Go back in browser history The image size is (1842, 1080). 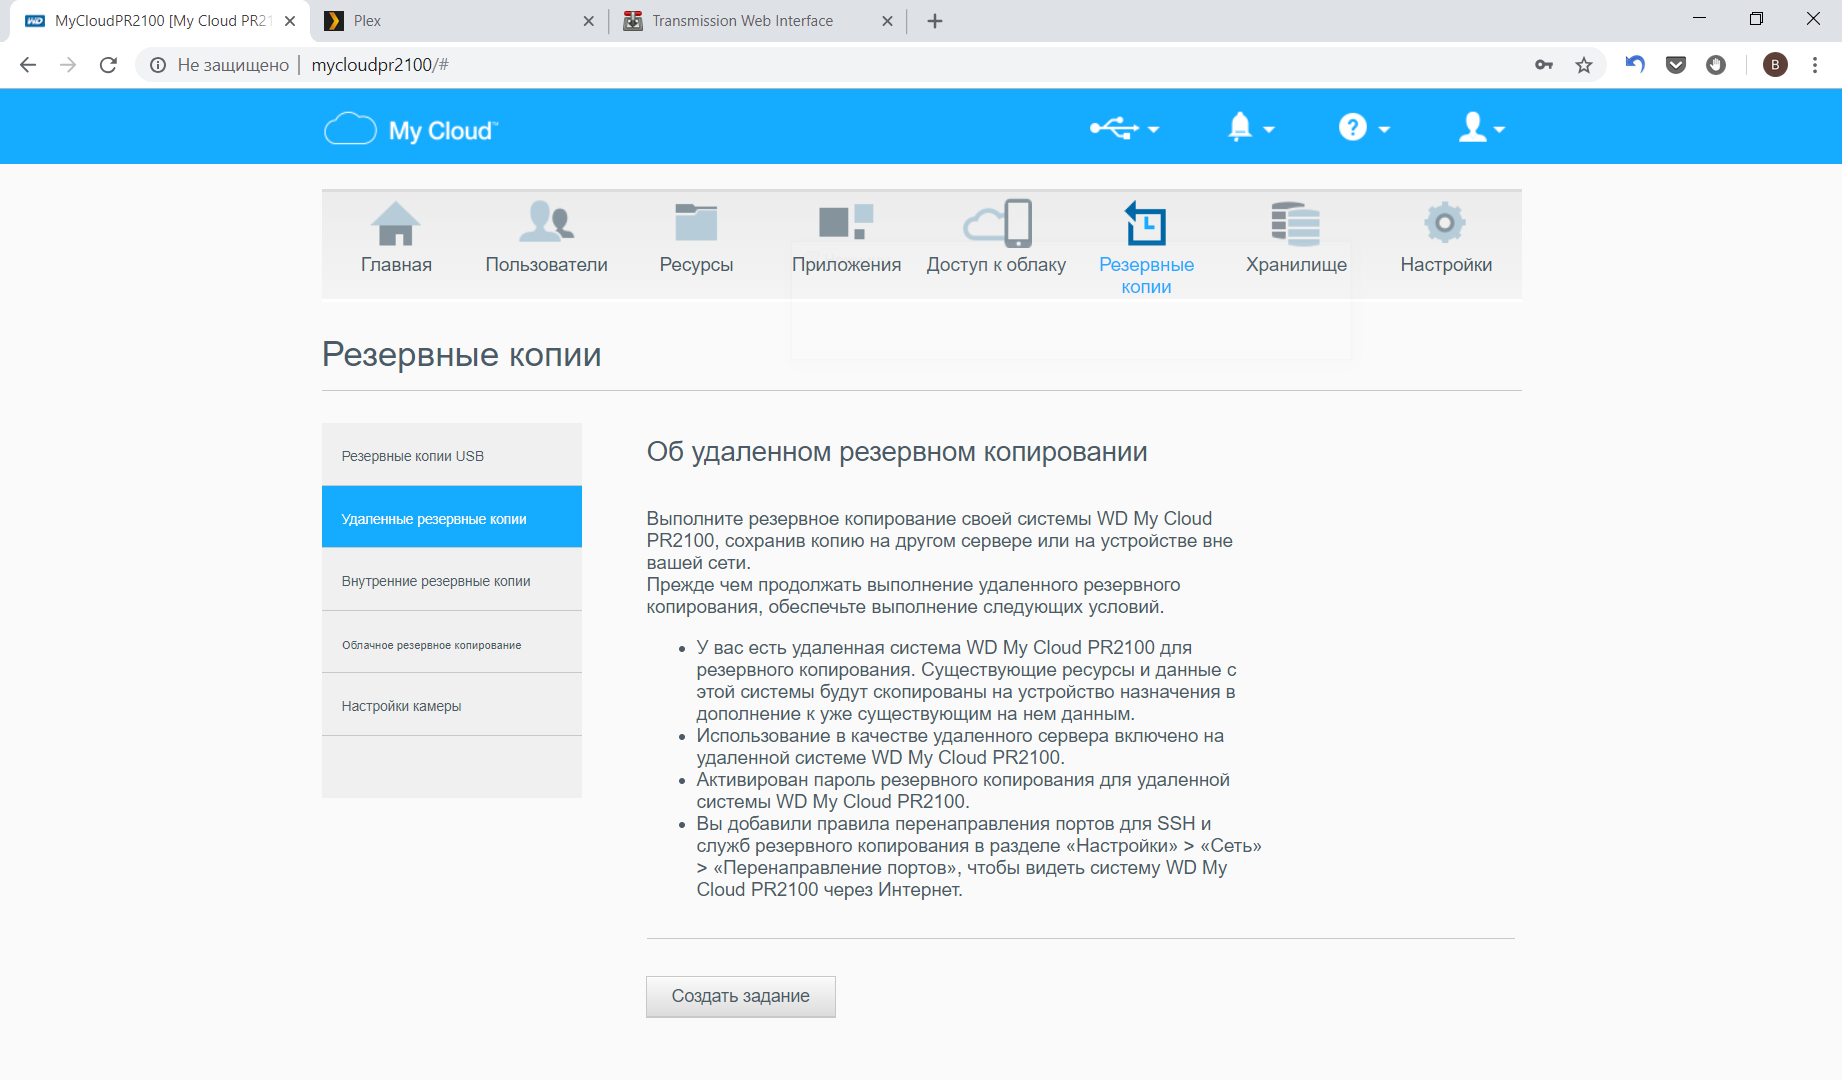click(x=28, y=65)
